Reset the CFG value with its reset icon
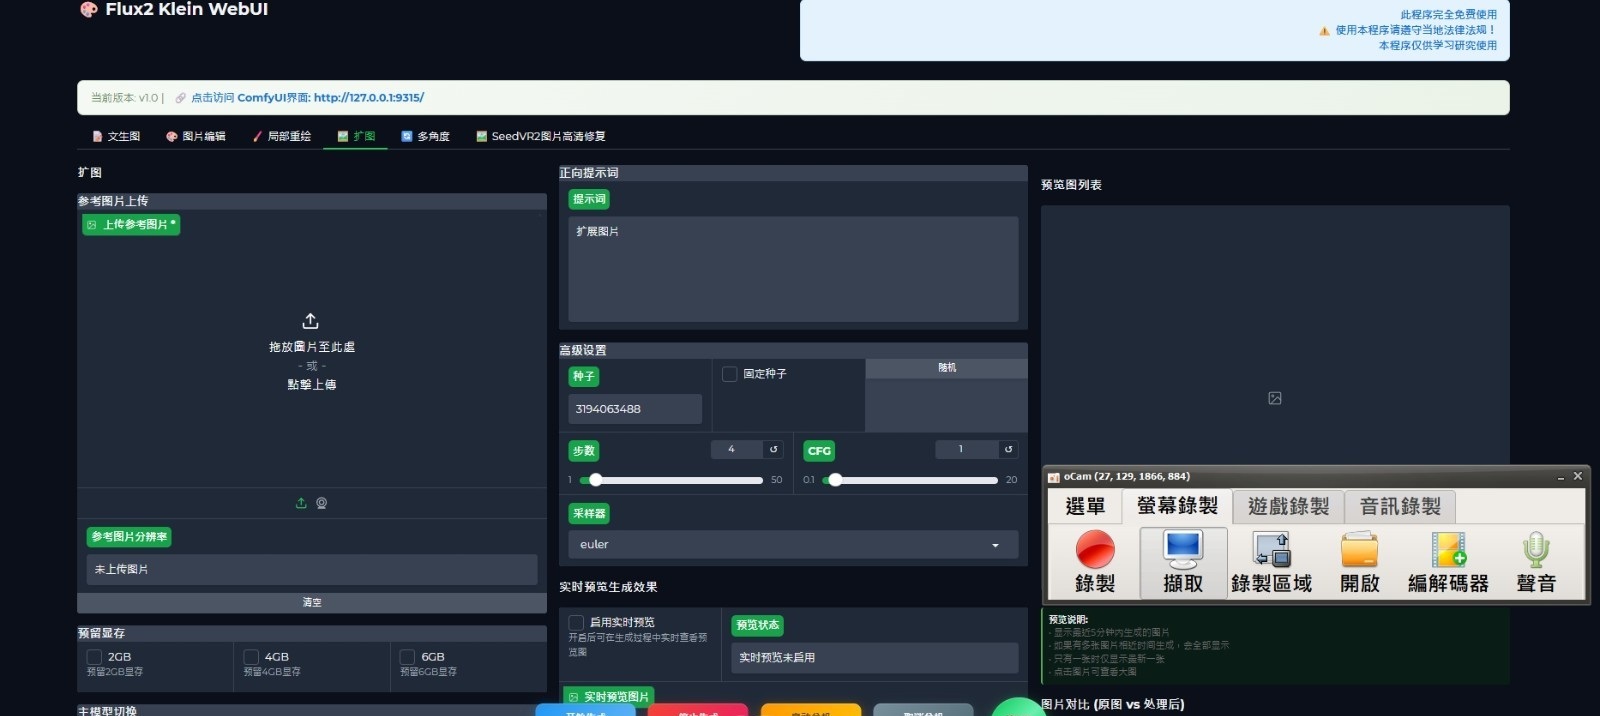 pos(1008,450)
